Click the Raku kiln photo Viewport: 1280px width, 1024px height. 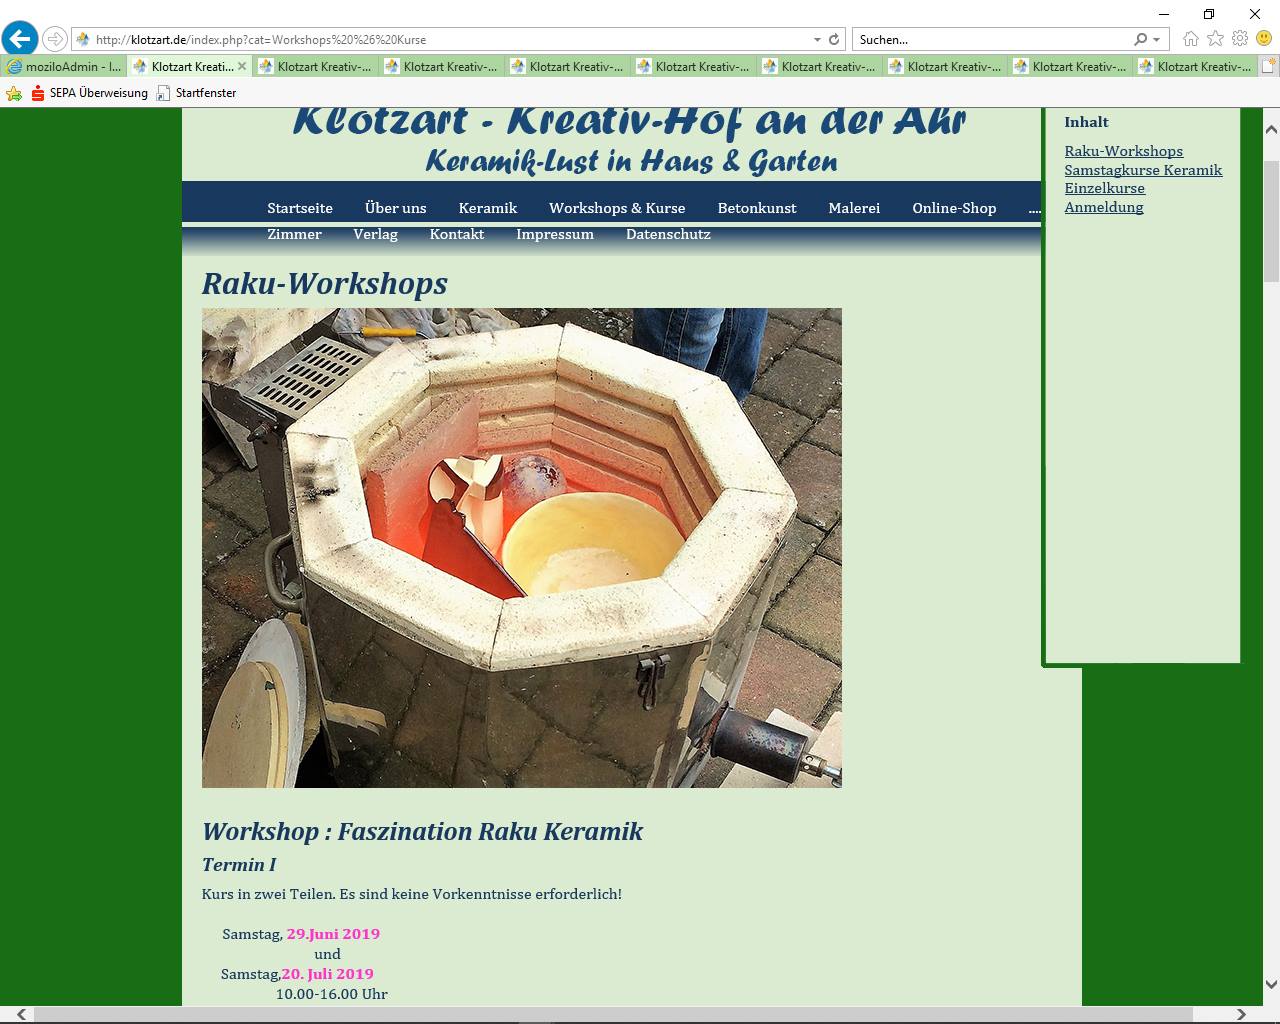coord(522,548)
